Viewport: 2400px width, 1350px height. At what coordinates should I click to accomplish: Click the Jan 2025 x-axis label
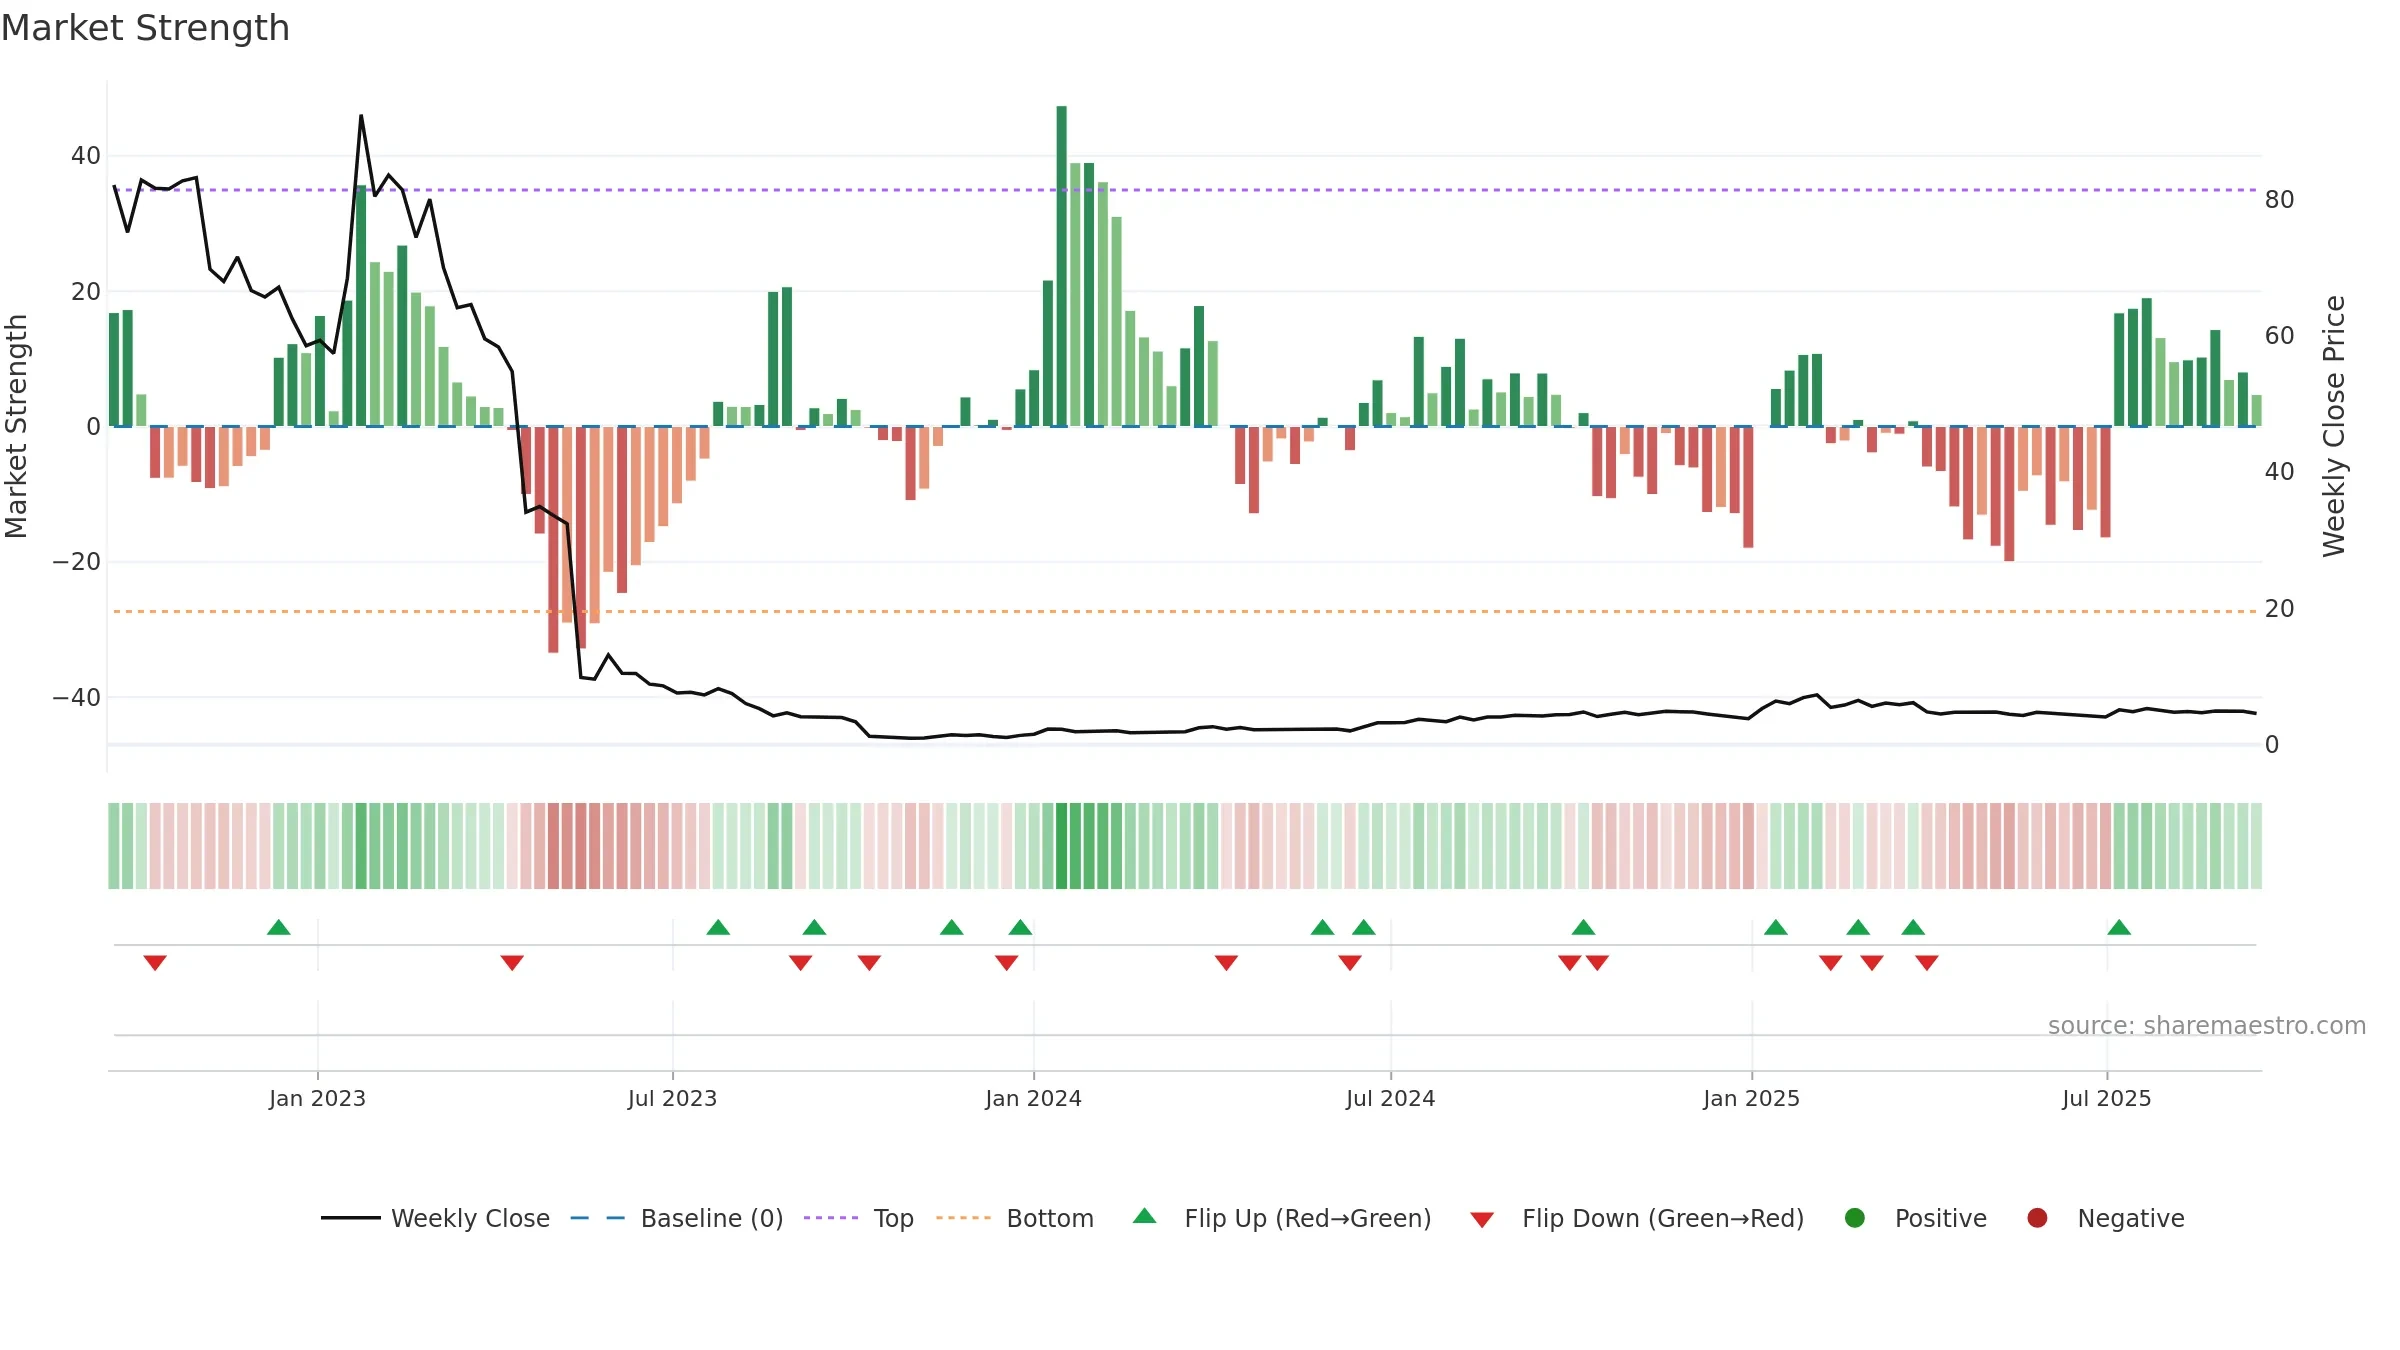[x=1751, y=1099]
